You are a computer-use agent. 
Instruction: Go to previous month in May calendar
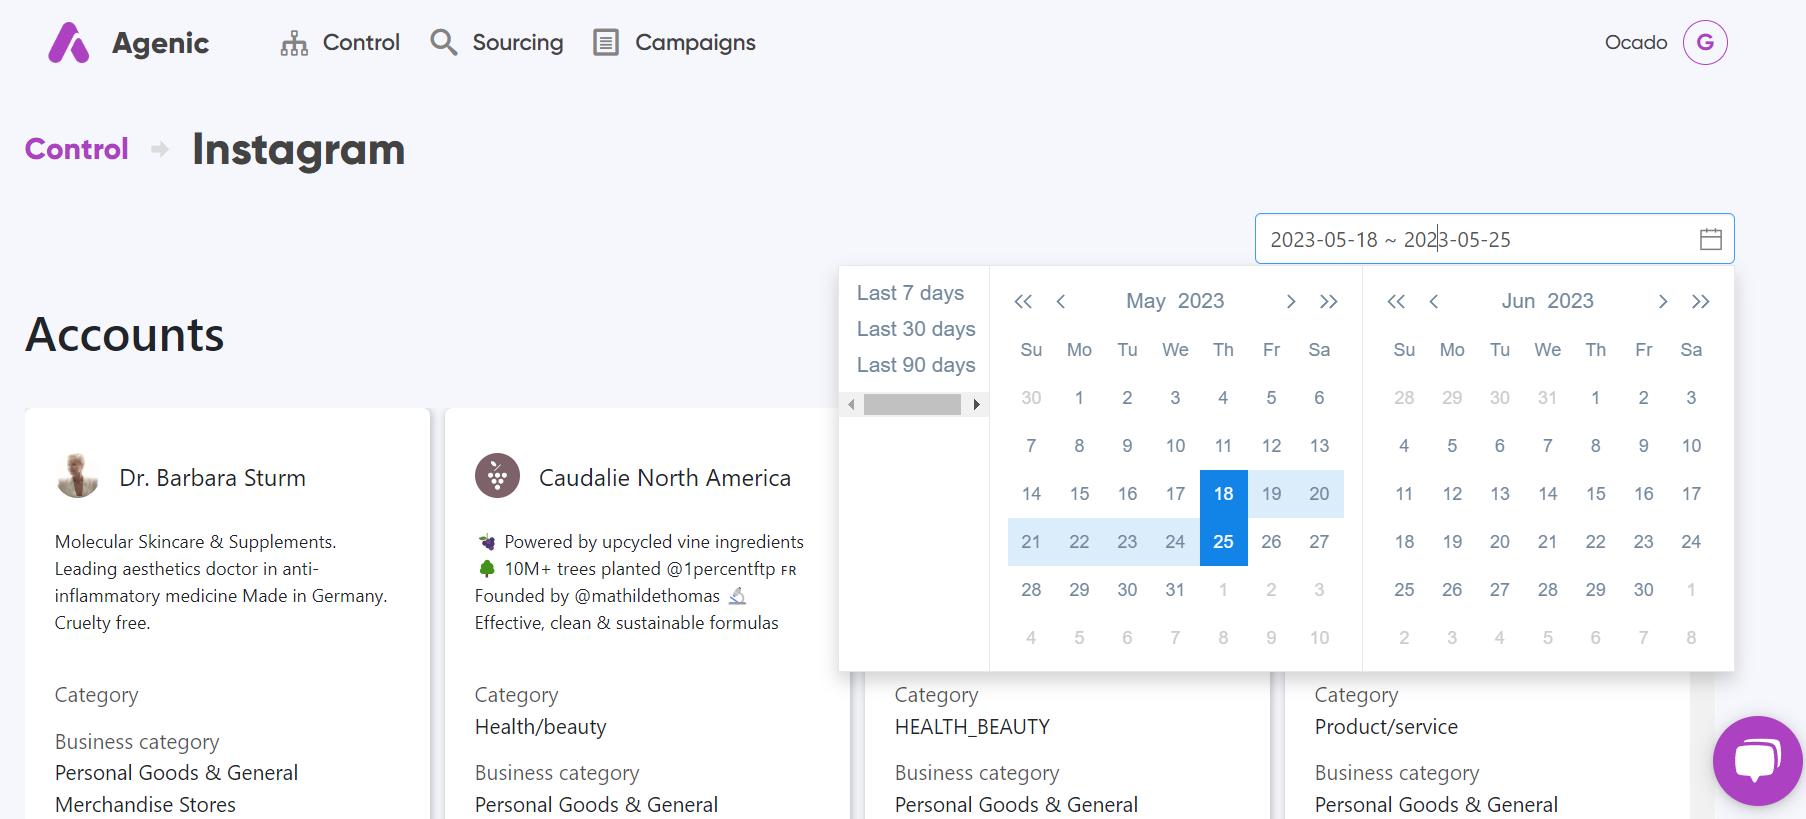(1061, 302)
